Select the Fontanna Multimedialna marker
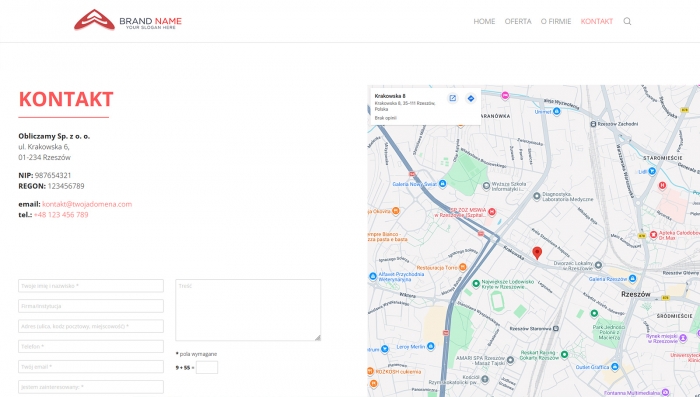This screenshot has width=700, height=397. pos(666,393)
